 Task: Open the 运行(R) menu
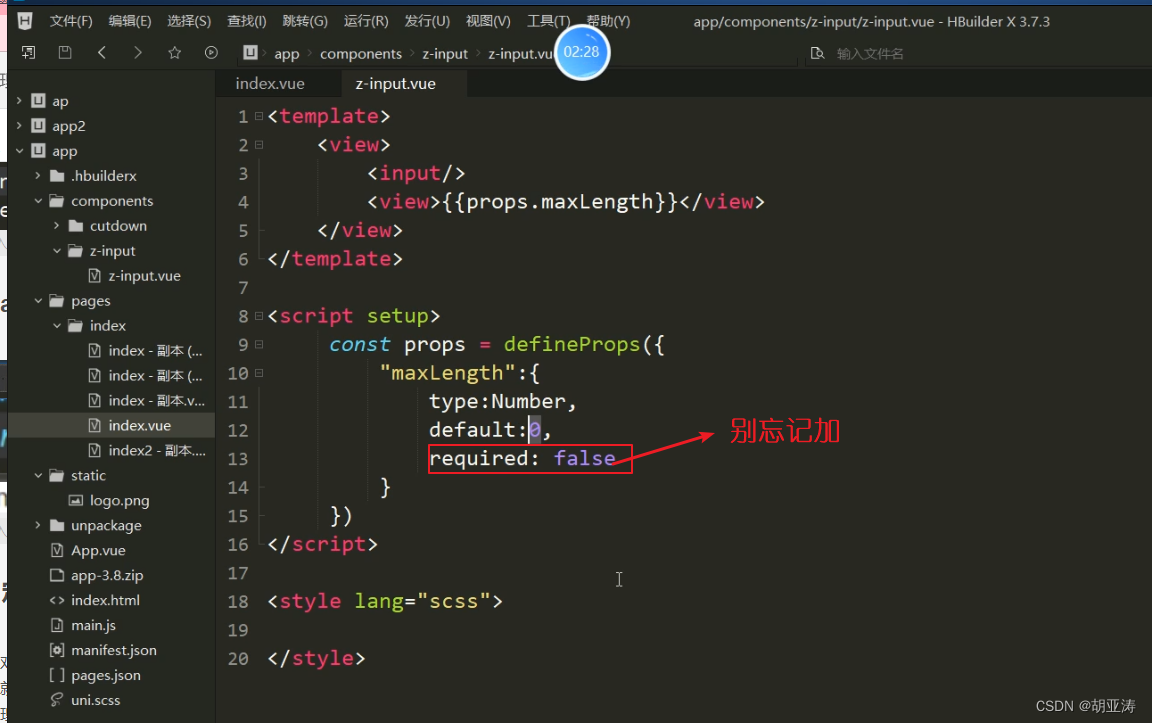click(366, 21)
